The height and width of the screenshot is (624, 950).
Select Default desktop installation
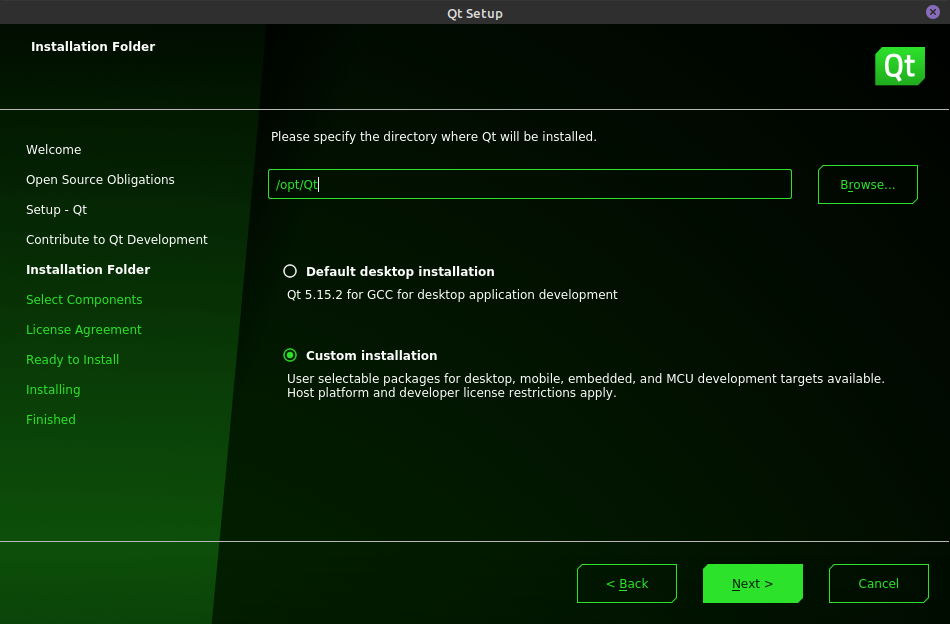[x=290, y=271]
